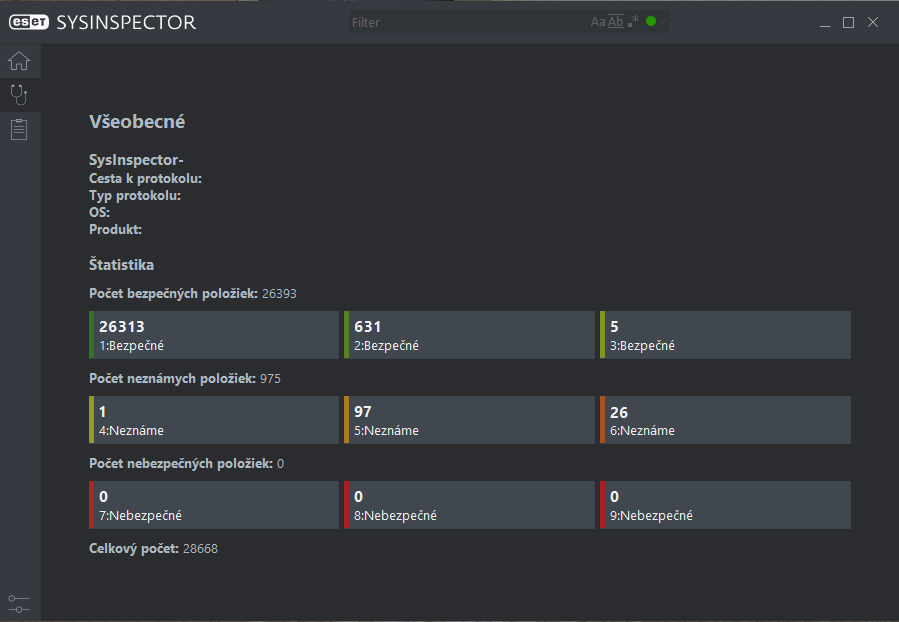Click the 'Celkový počet: 28668' line

coord(153,549)
